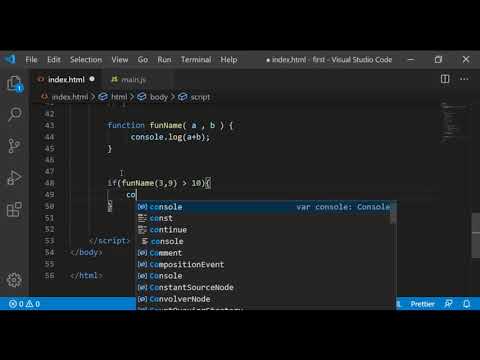Select the console snippet suggestion
Screen dimensions: 480x360
pyautogui.click(x=263, y=241)
